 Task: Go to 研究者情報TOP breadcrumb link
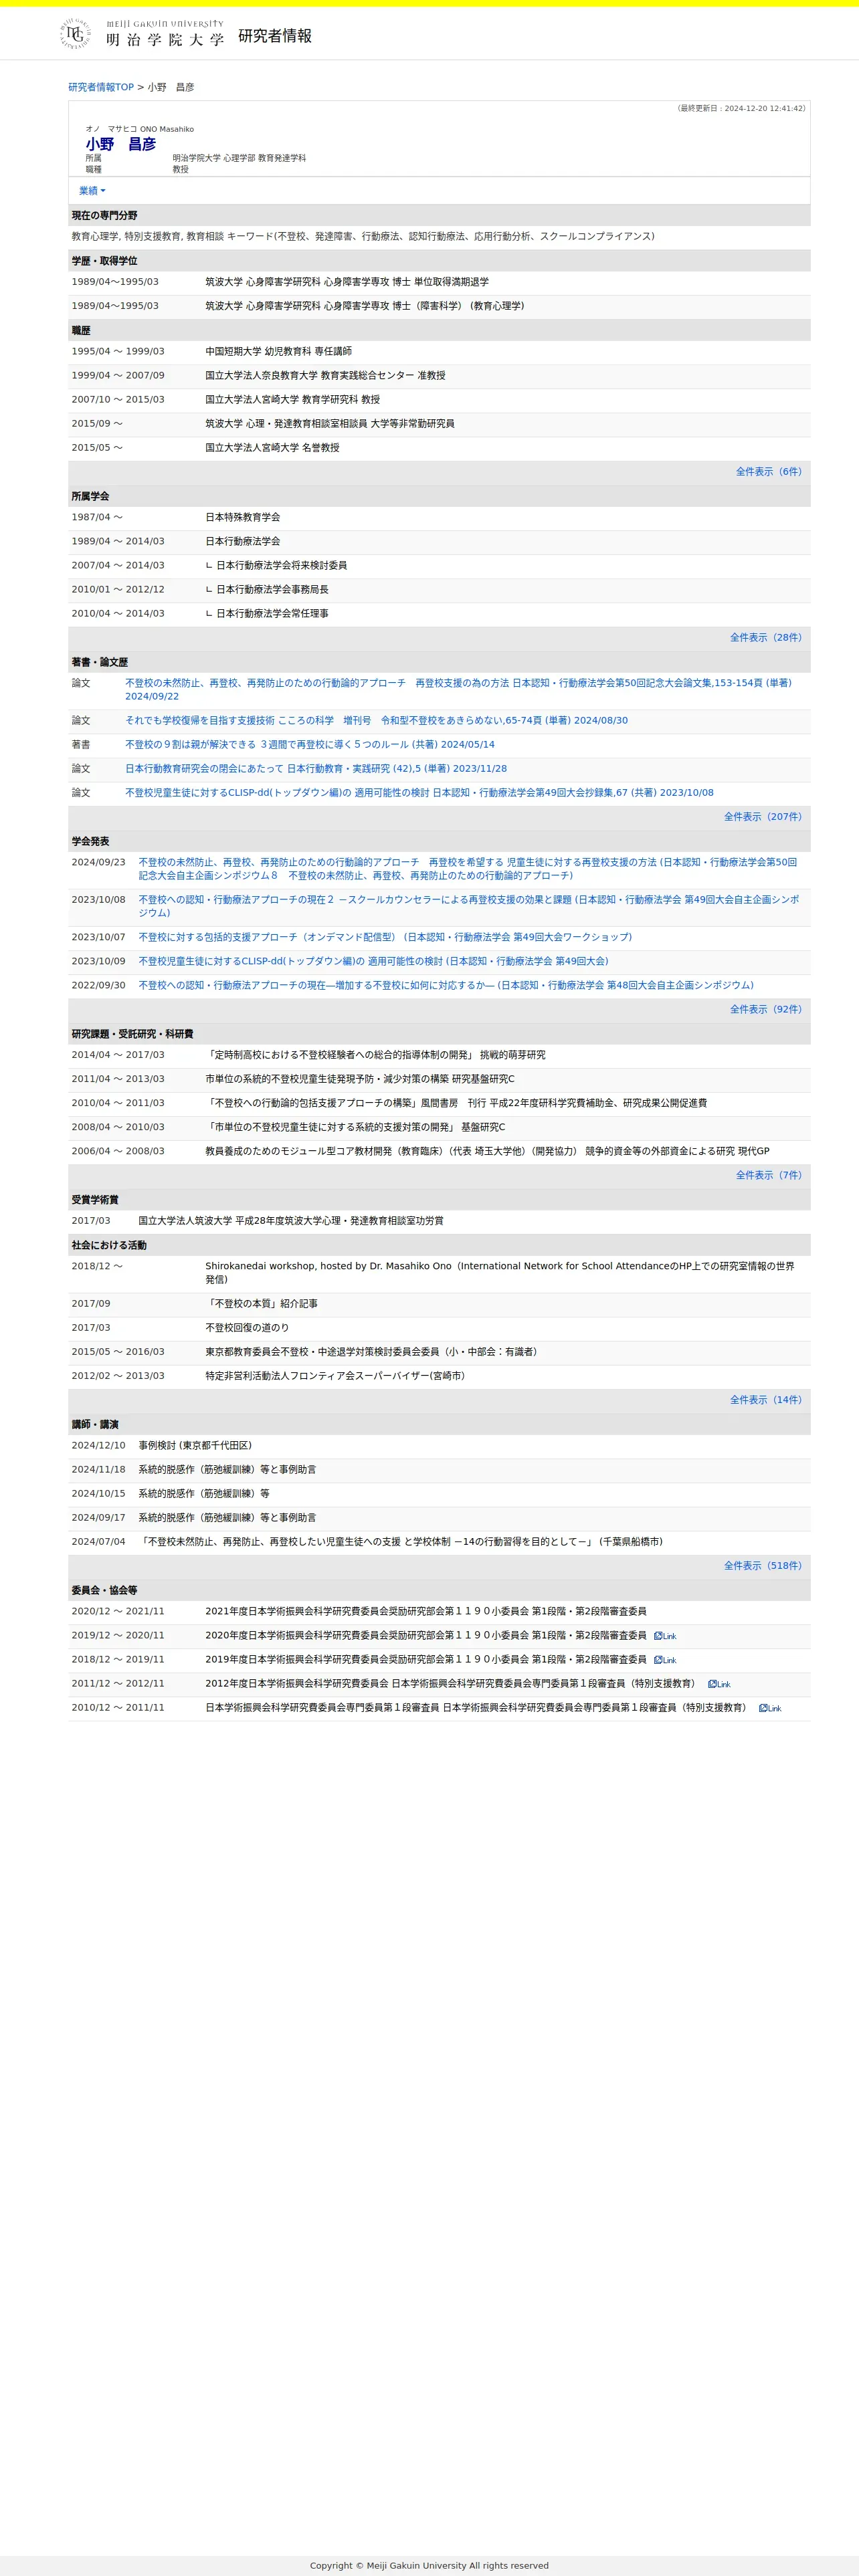pos(101,87)
